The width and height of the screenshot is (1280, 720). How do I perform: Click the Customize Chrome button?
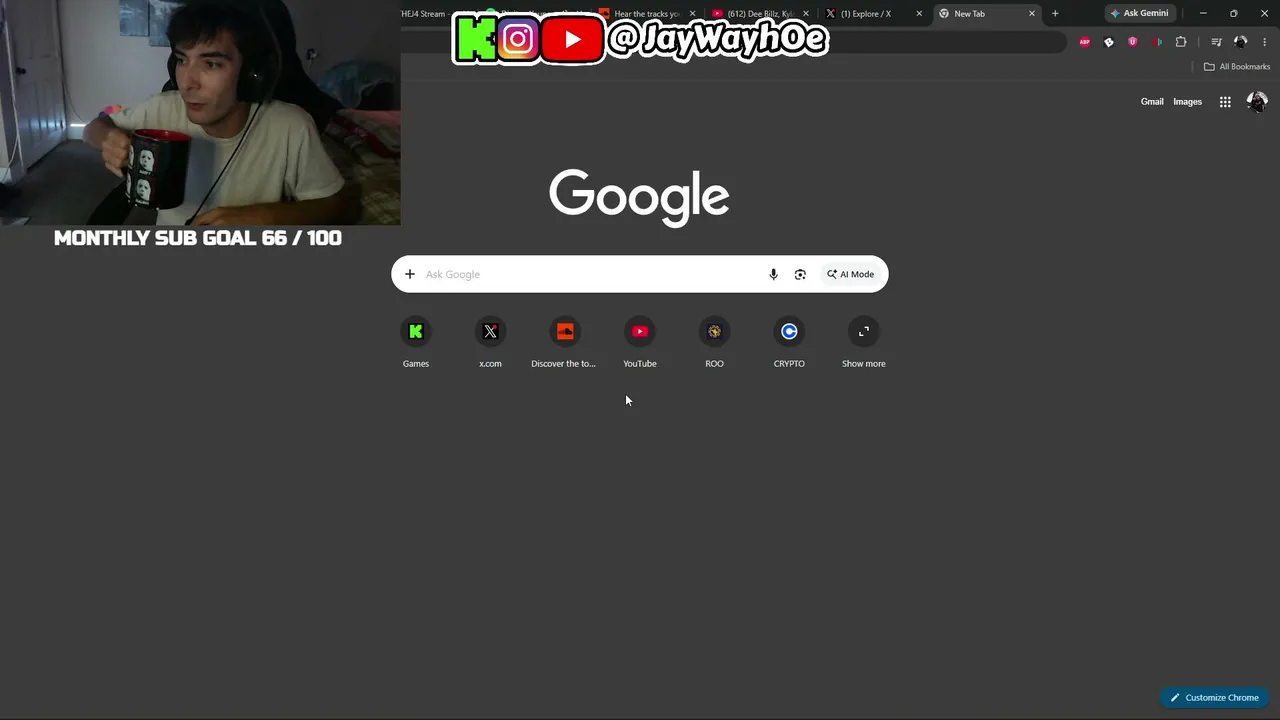[1215, 698]
